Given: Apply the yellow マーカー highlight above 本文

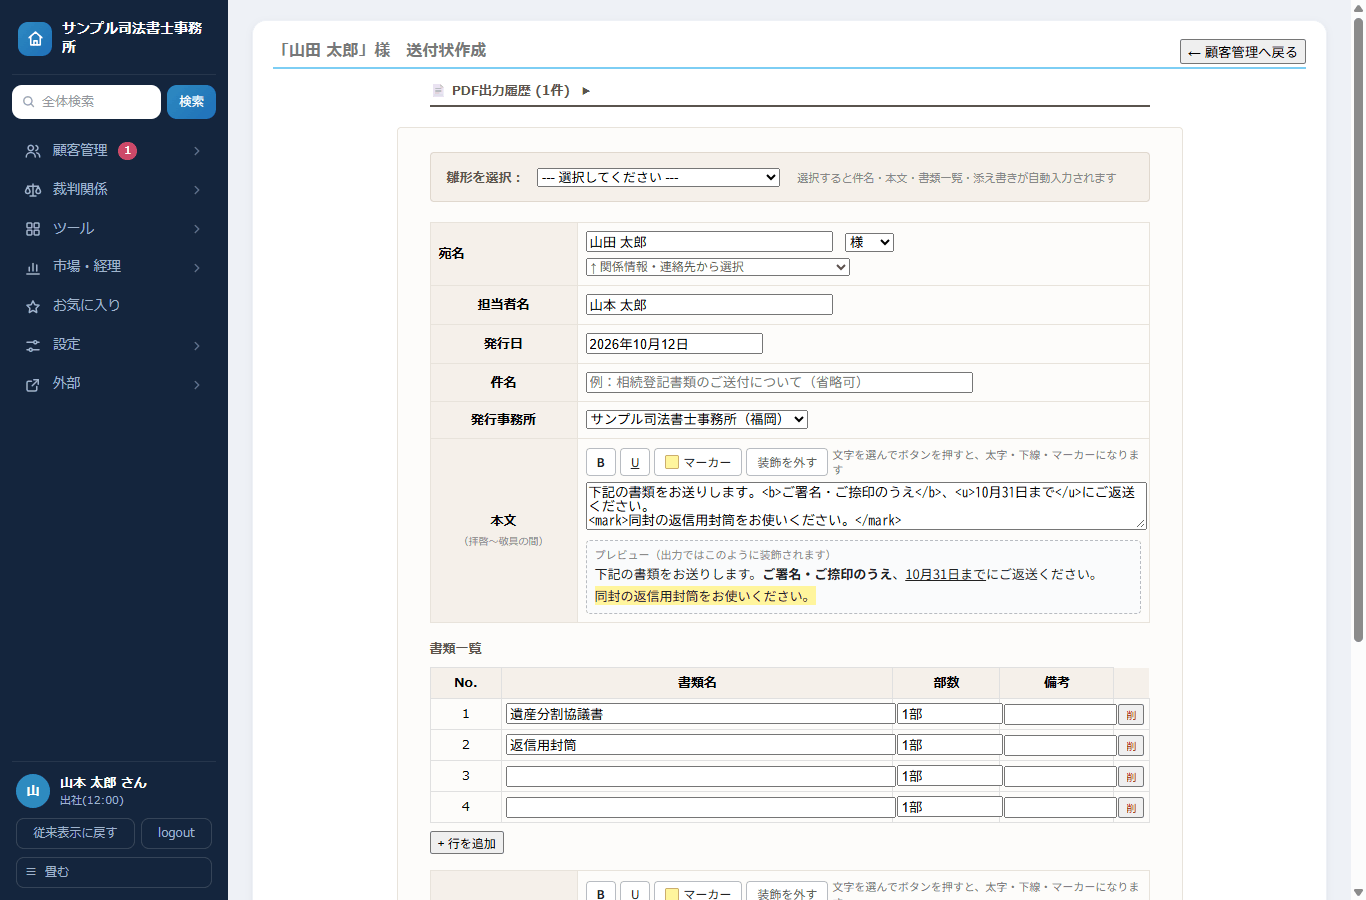Looking at the screenshot, I should [698, 462].
